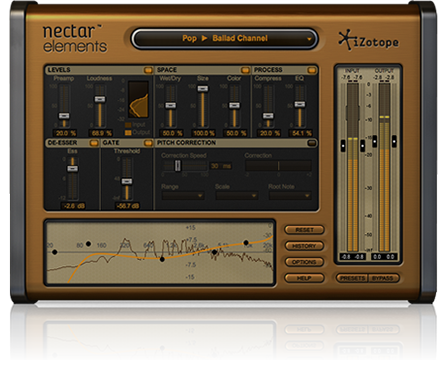Select the Ess -2.6 dB value field
This screenshot has width=446, height=366.
tap(74, 206)
